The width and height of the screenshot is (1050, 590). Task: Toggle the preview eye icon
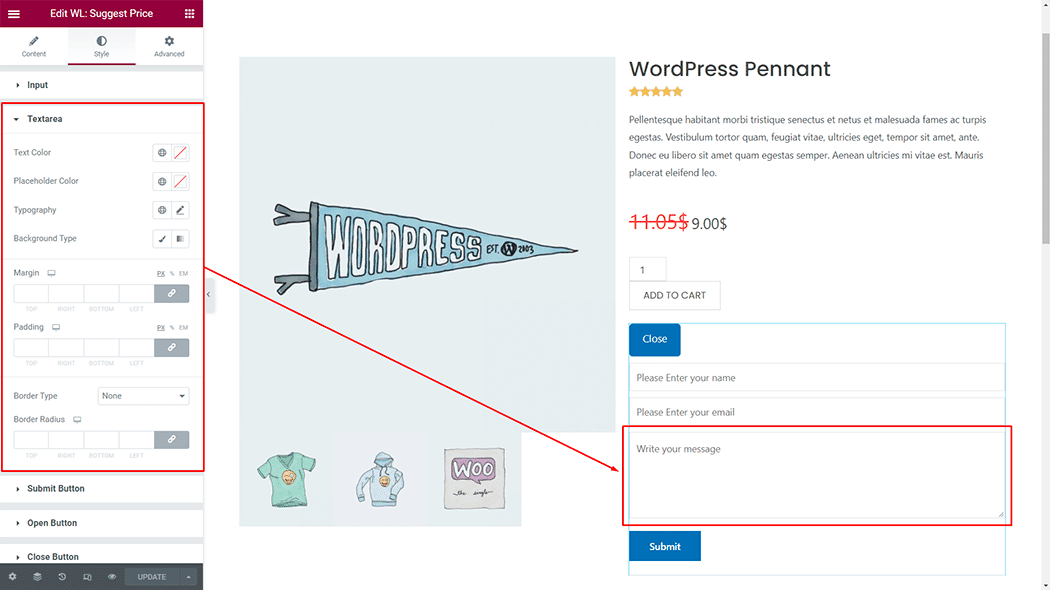(112, 577)
